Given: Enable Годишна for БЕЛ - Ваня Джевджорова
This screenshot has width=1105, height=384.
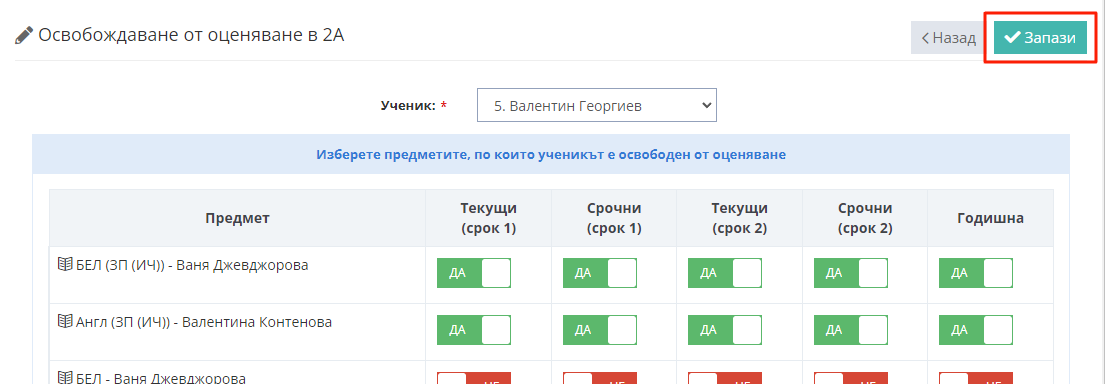Looking at the screenshot, I should [976, 378].
